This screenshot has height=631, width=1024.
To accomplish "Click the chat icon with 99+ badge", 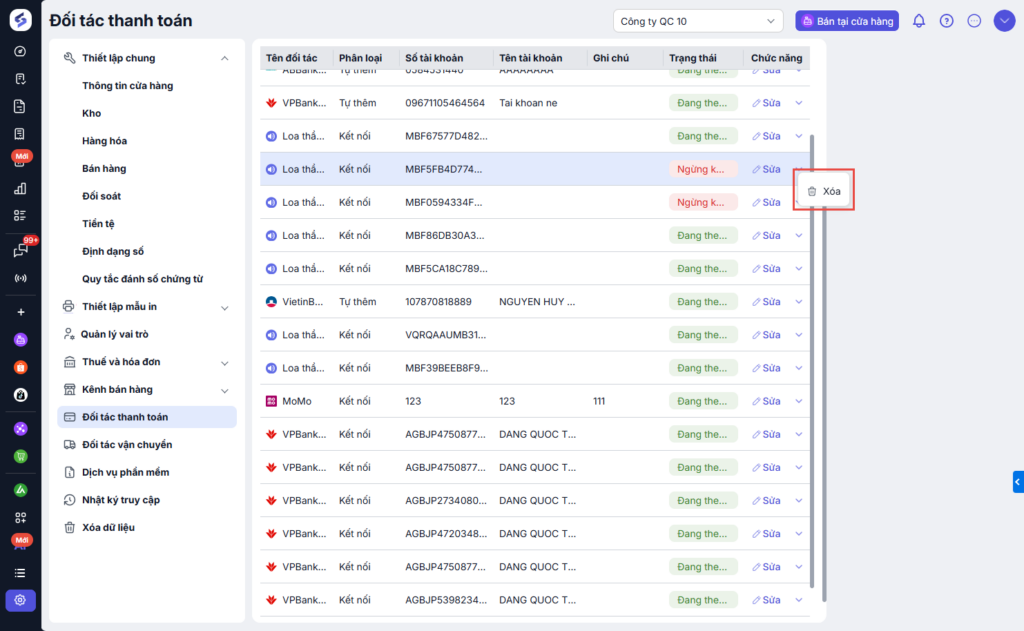I will pos(20,251).
